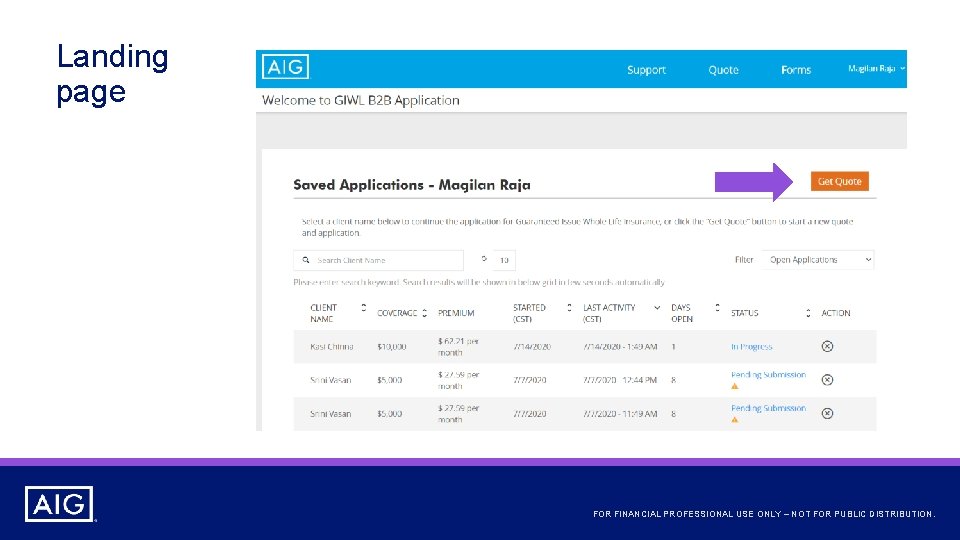Click the refresh icon beside the page size box
The image size is (960, 540).
point(484,260)
